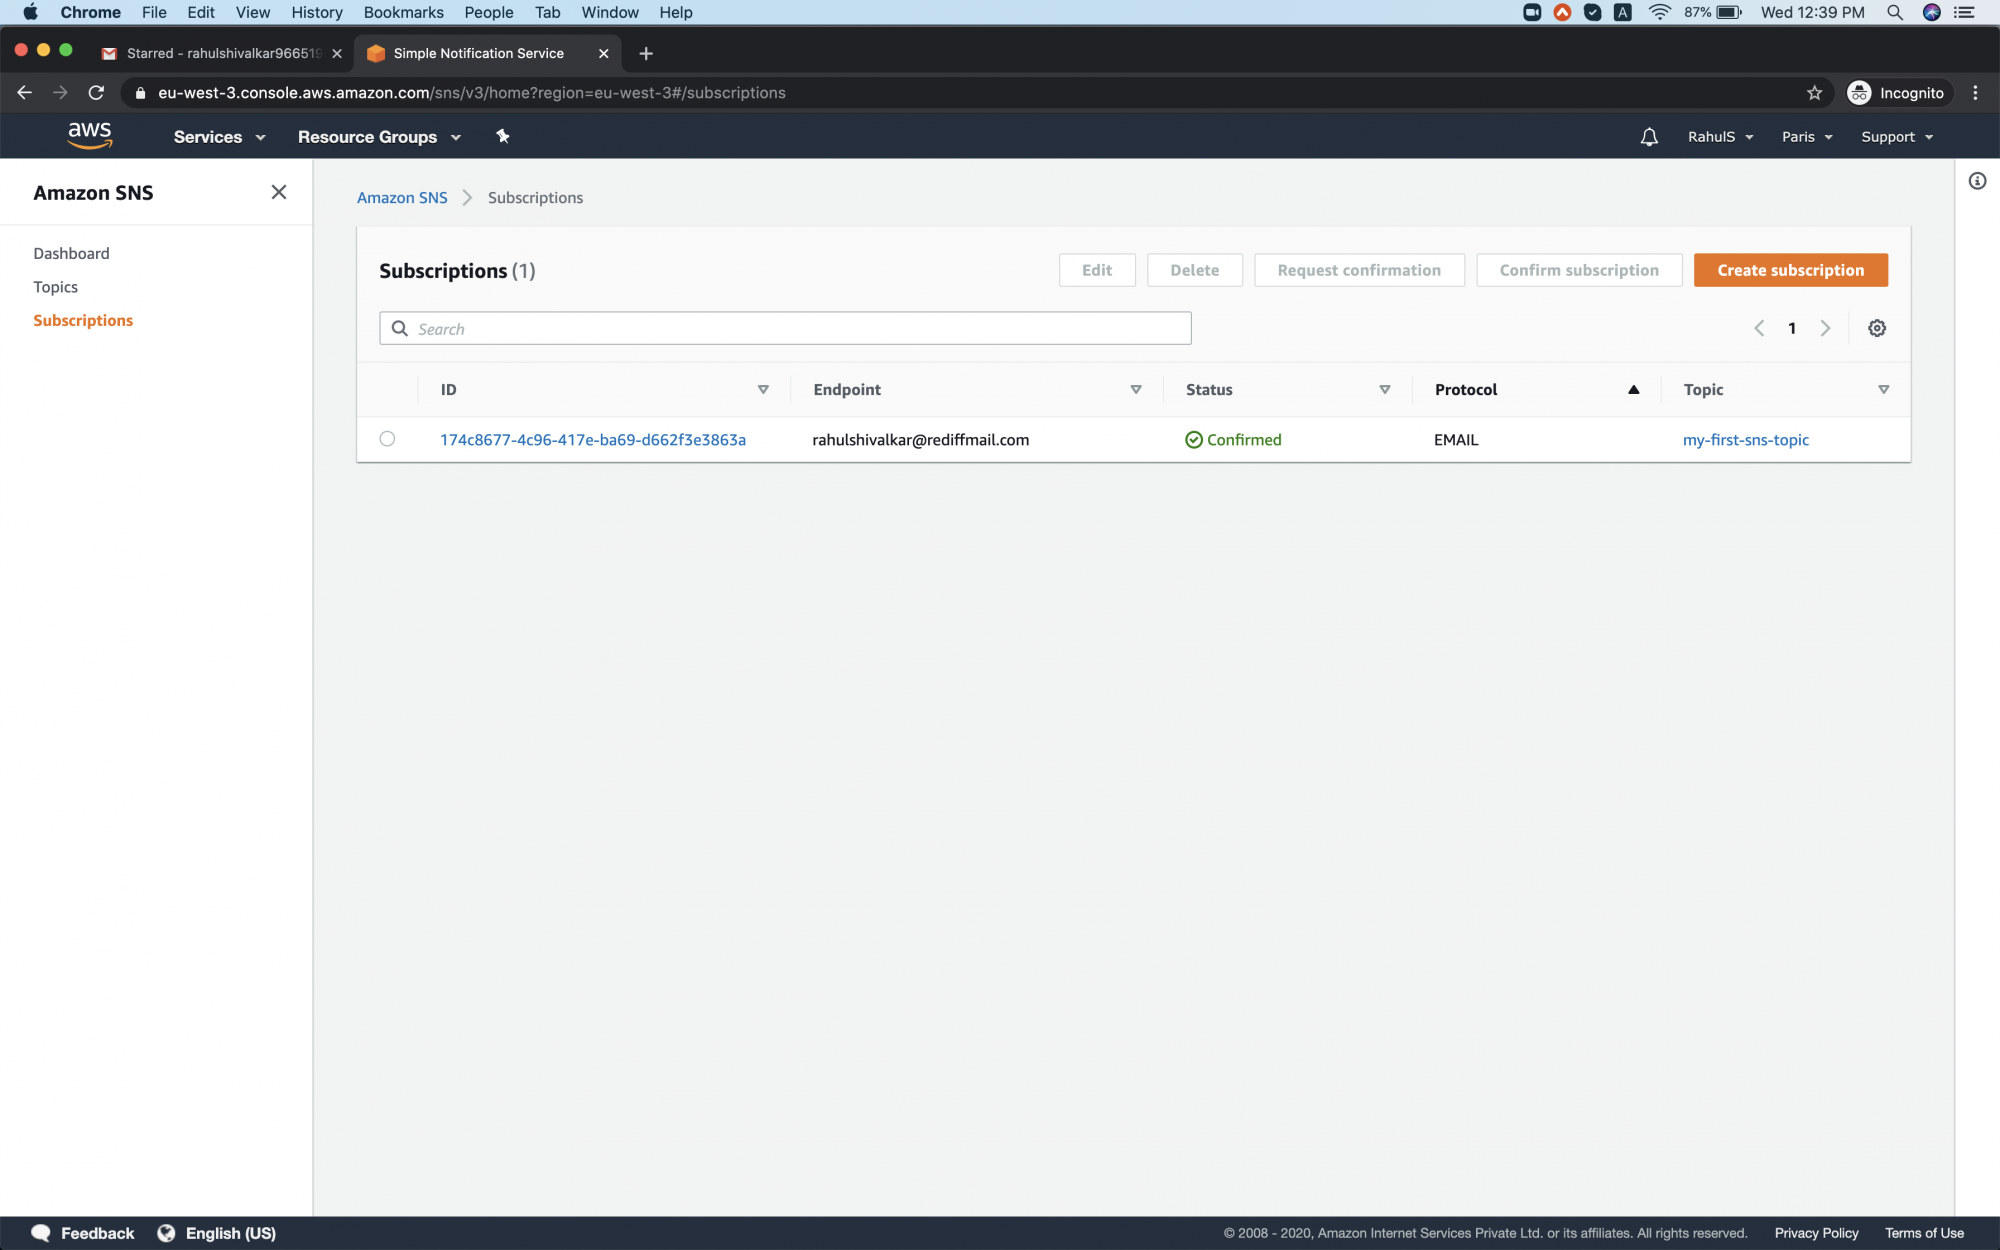Click the pin favorites icon in navigation bar
2000x1250 pixels.
(x=502, y=136)
